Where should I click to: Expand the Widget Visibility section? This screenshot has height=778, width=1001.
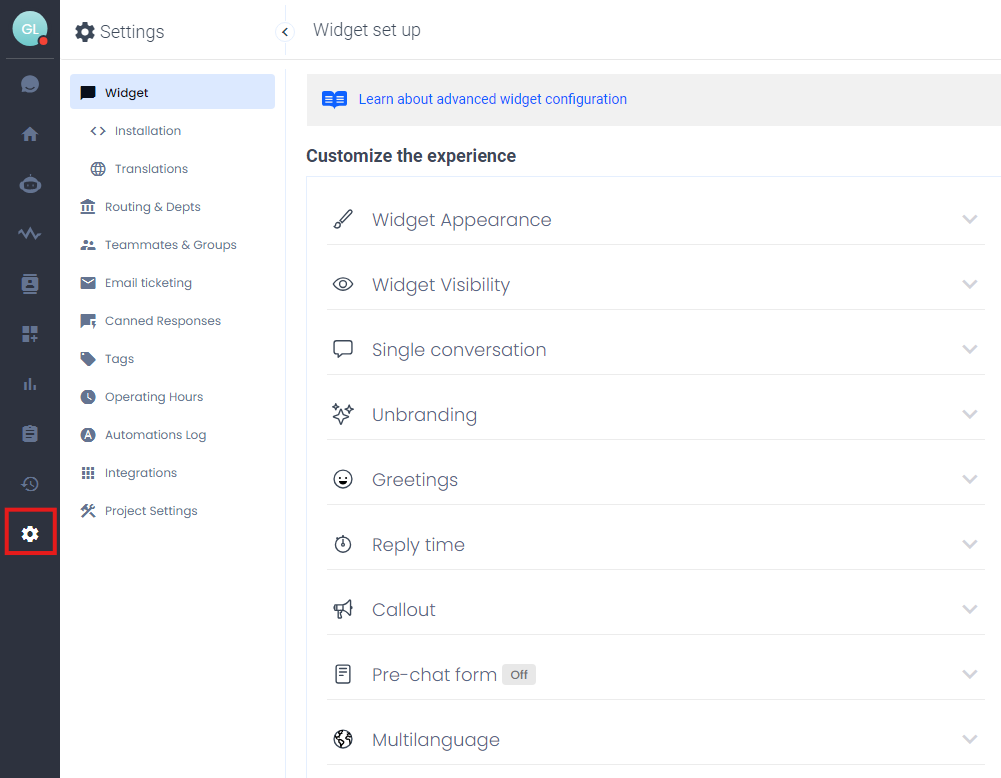pyautogui.click(x=440, y=285)
